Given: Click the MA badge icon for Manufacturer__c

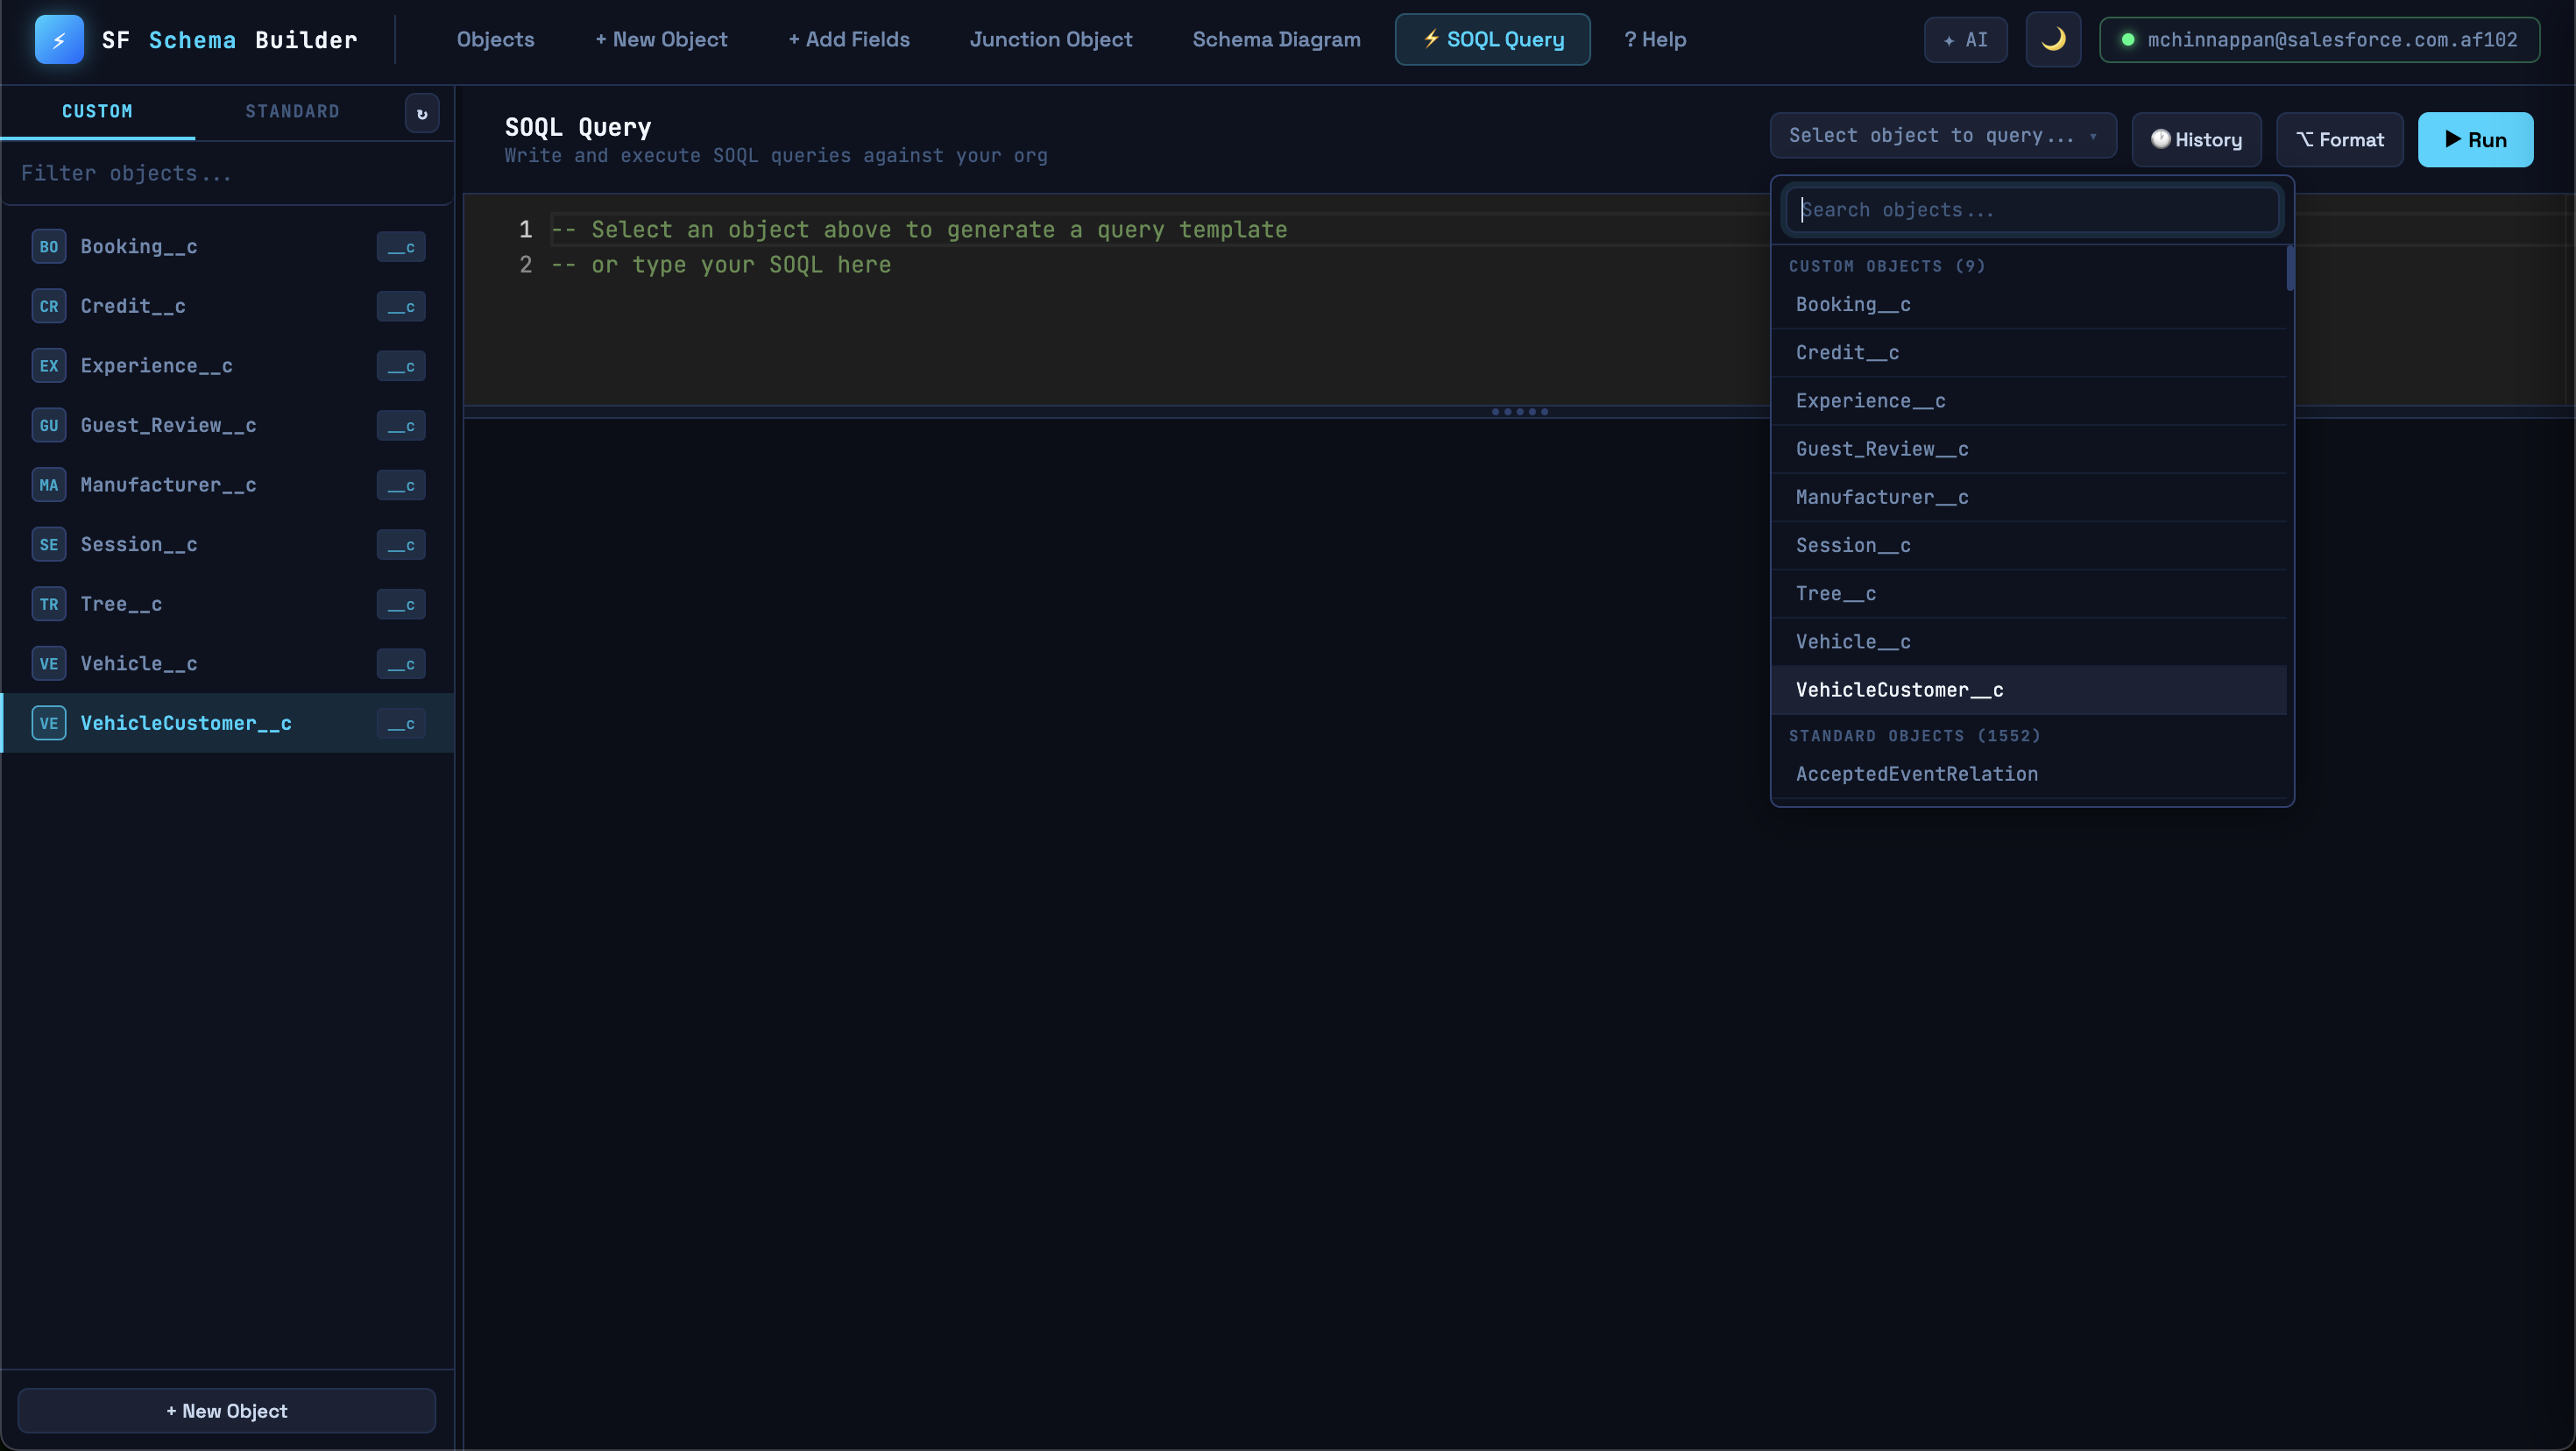Looking at the screenshot, I should tap(49, 485).
